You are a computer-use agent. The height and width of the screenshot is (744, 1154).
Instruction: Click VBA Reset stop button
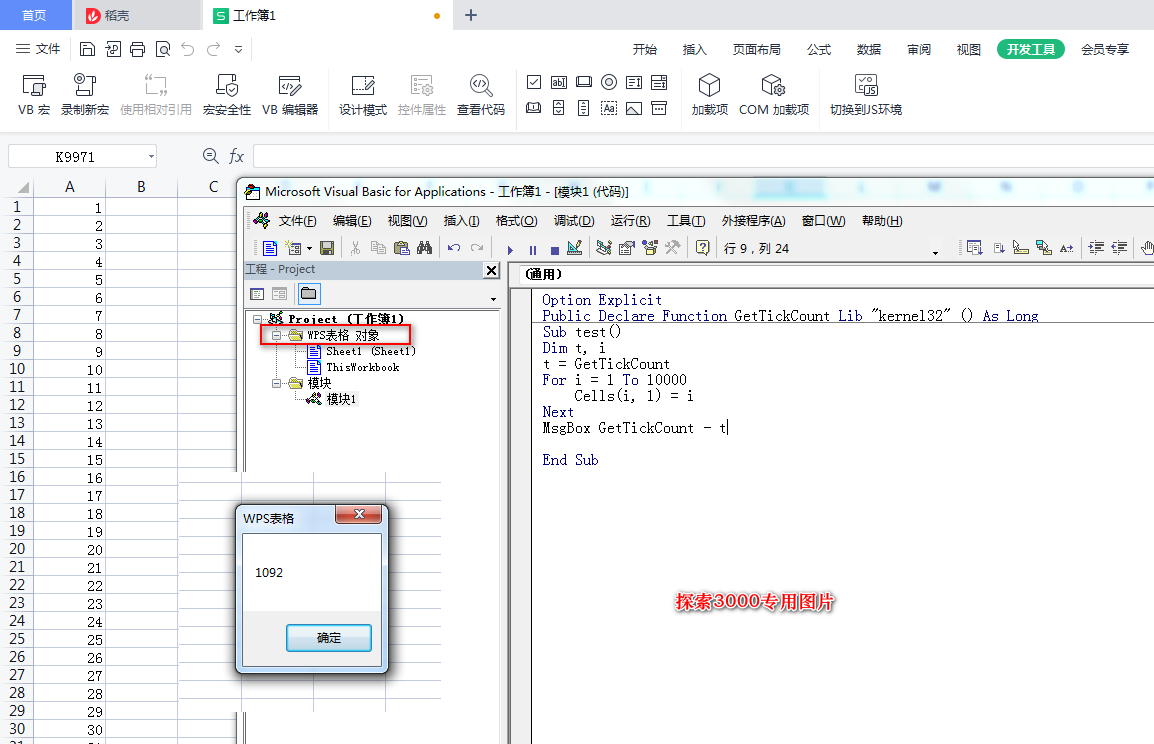click(555, 250)
